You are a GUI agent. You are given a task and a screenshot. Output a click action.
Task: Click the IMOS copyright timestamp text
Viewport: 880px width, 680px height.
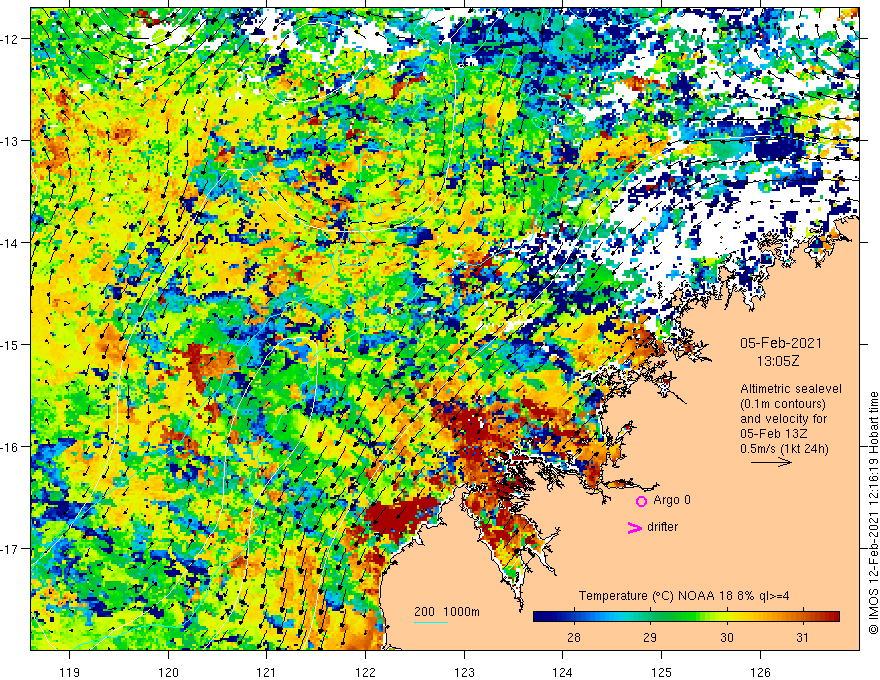point(873,513)
